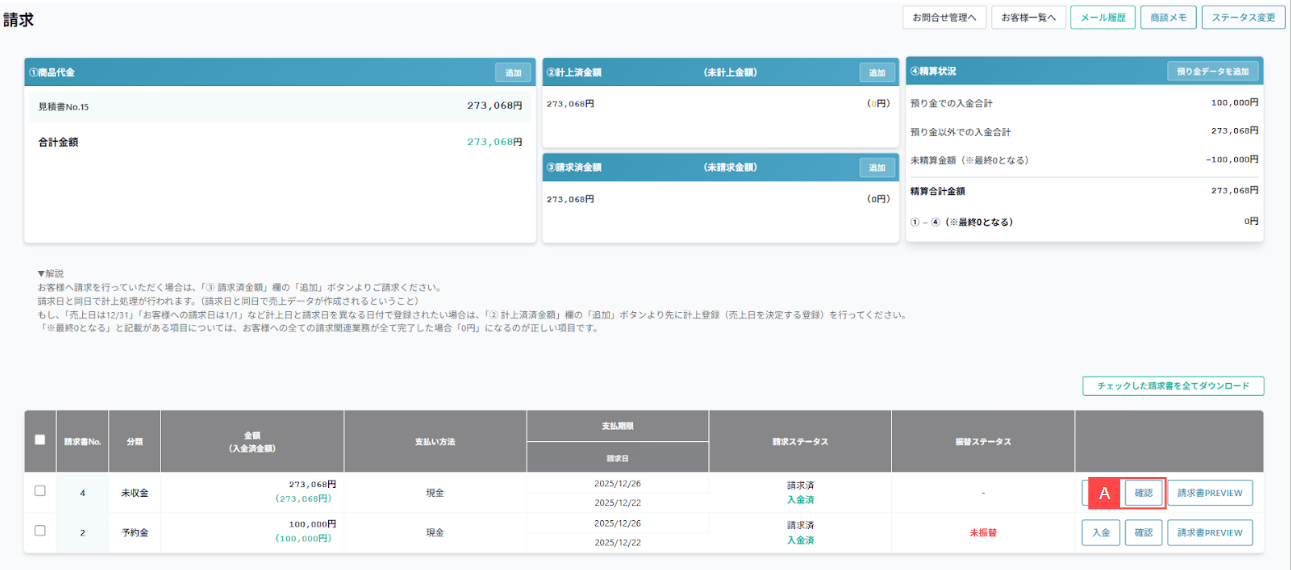Click 追加 in the ①商品代金 panel
Screen dimensions: 1291x570
[x=513, y=72]
